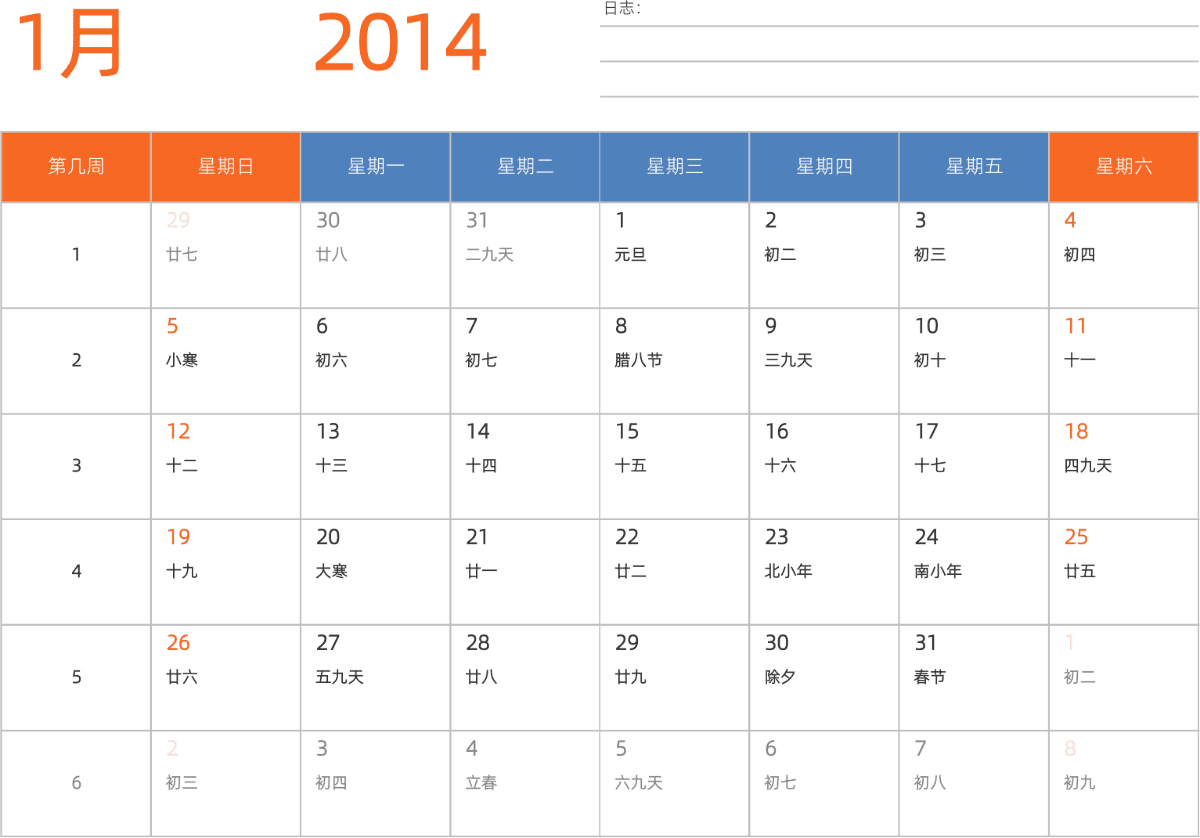Click January 21 廿一 cell
The height and width of the screenshot is (838, 1200).
[x=525, y=572]
